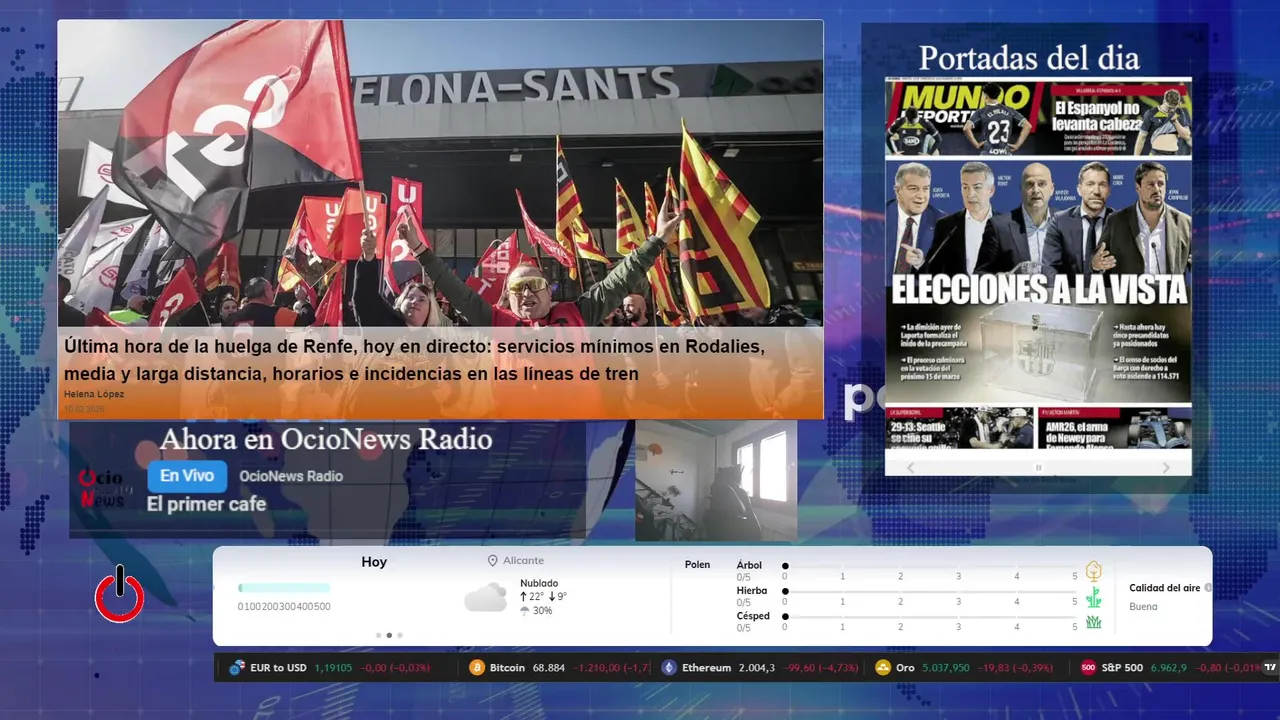1280x720 pixels.
Task: Click the teal air quality progress bar
Action: pyautogui.click(x=284, y=588)
